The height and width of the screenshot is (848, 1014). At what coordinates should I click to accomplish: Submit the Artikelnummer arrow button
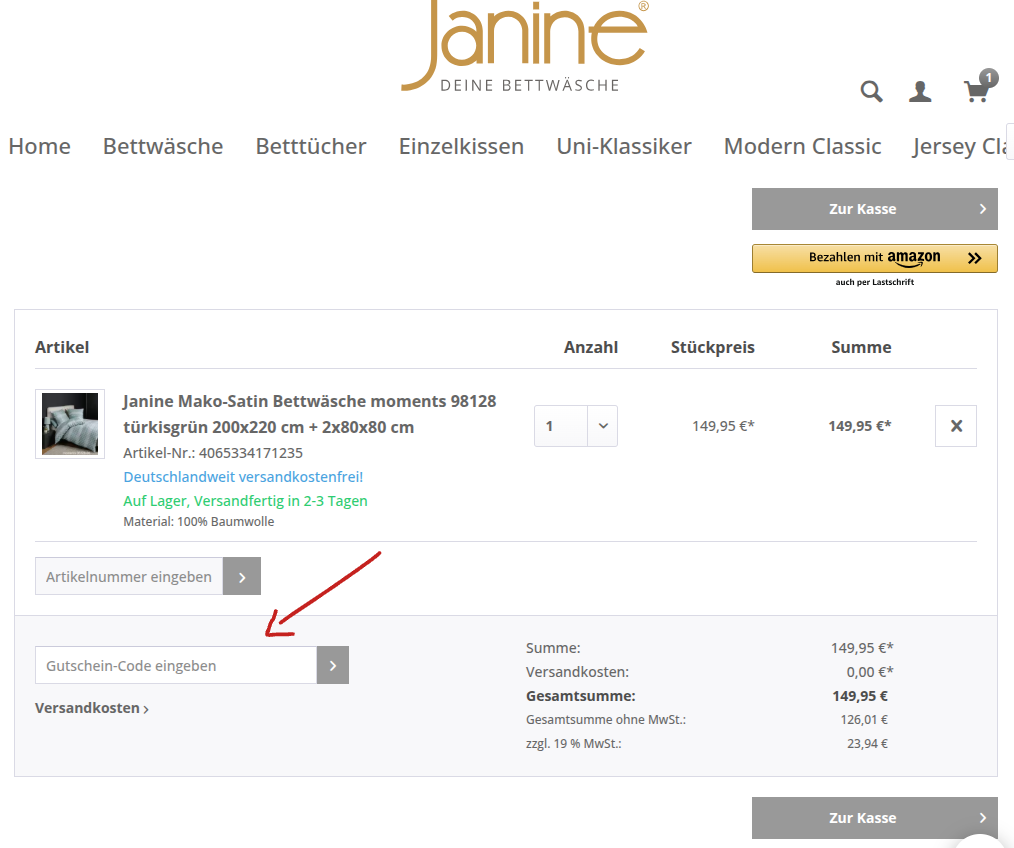point(242,576)
